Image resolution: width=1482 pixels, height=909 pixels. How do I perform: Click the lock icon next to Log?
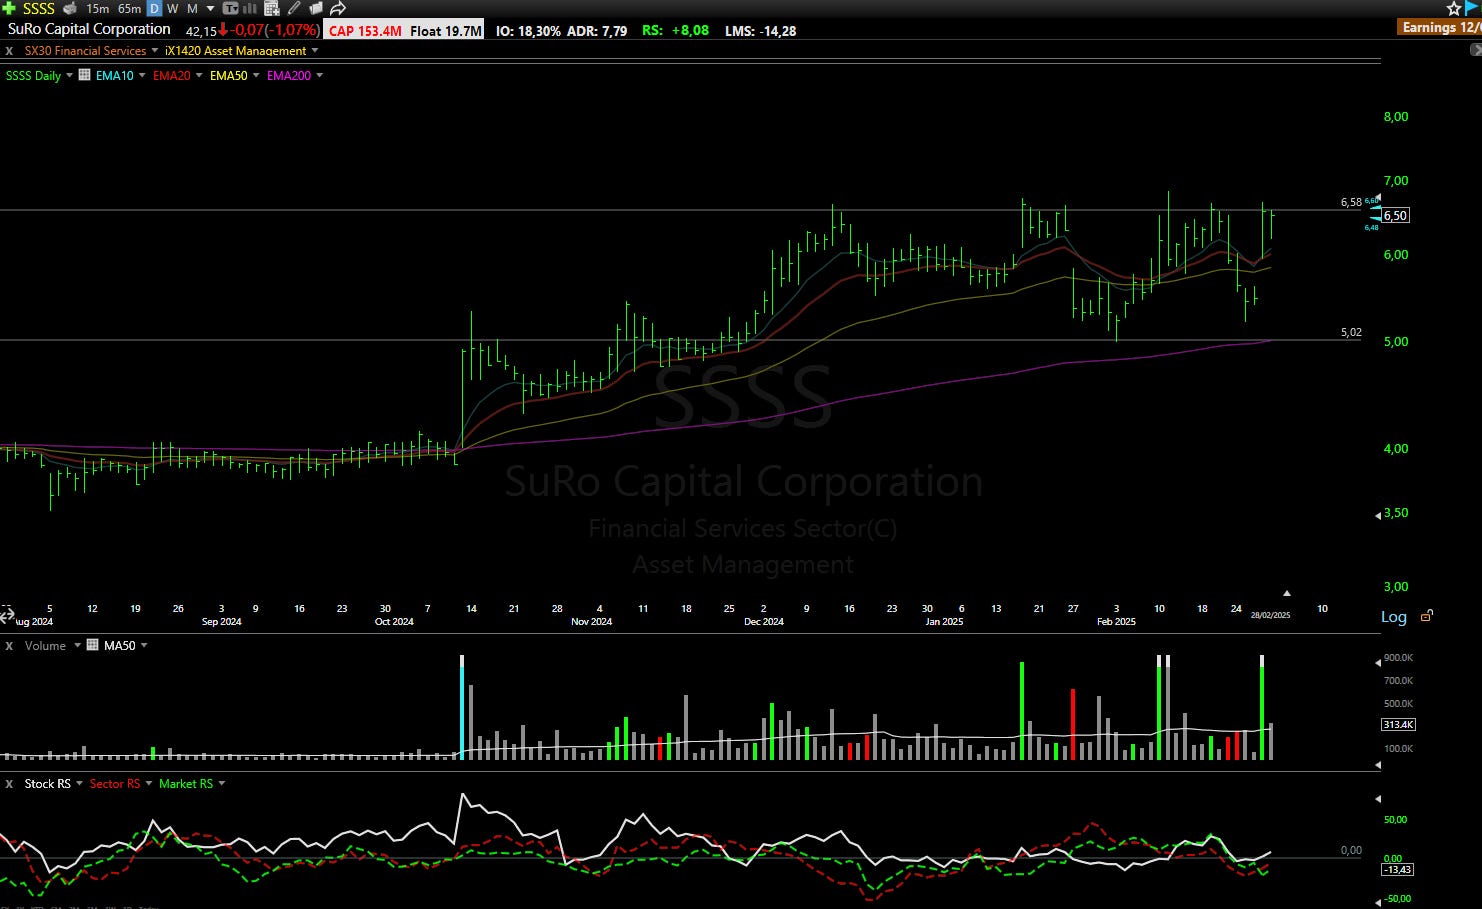(x=1427, y=616)
